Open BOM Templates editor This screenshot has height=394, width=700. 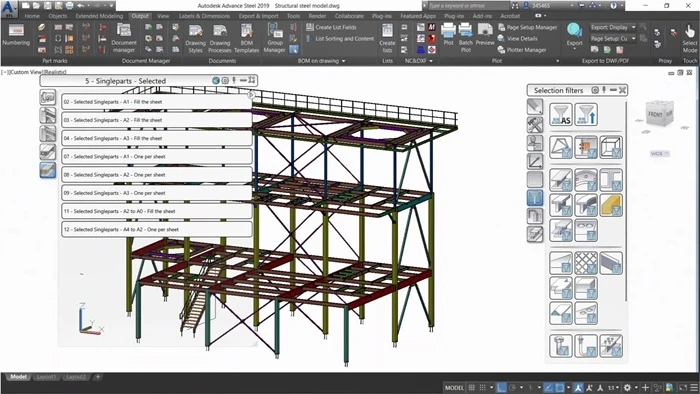coord(246,39)
